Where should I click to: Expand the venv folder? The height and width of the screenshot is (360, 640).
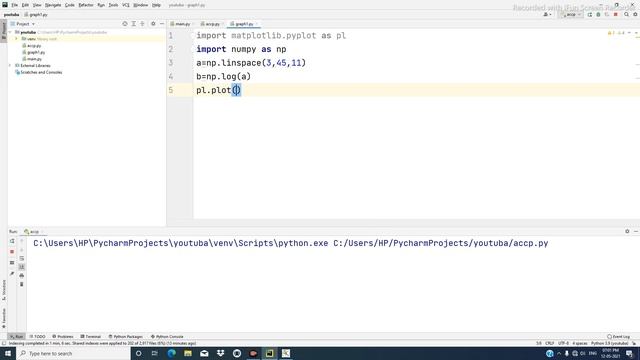pyautogui.click(x=16, y=39)
